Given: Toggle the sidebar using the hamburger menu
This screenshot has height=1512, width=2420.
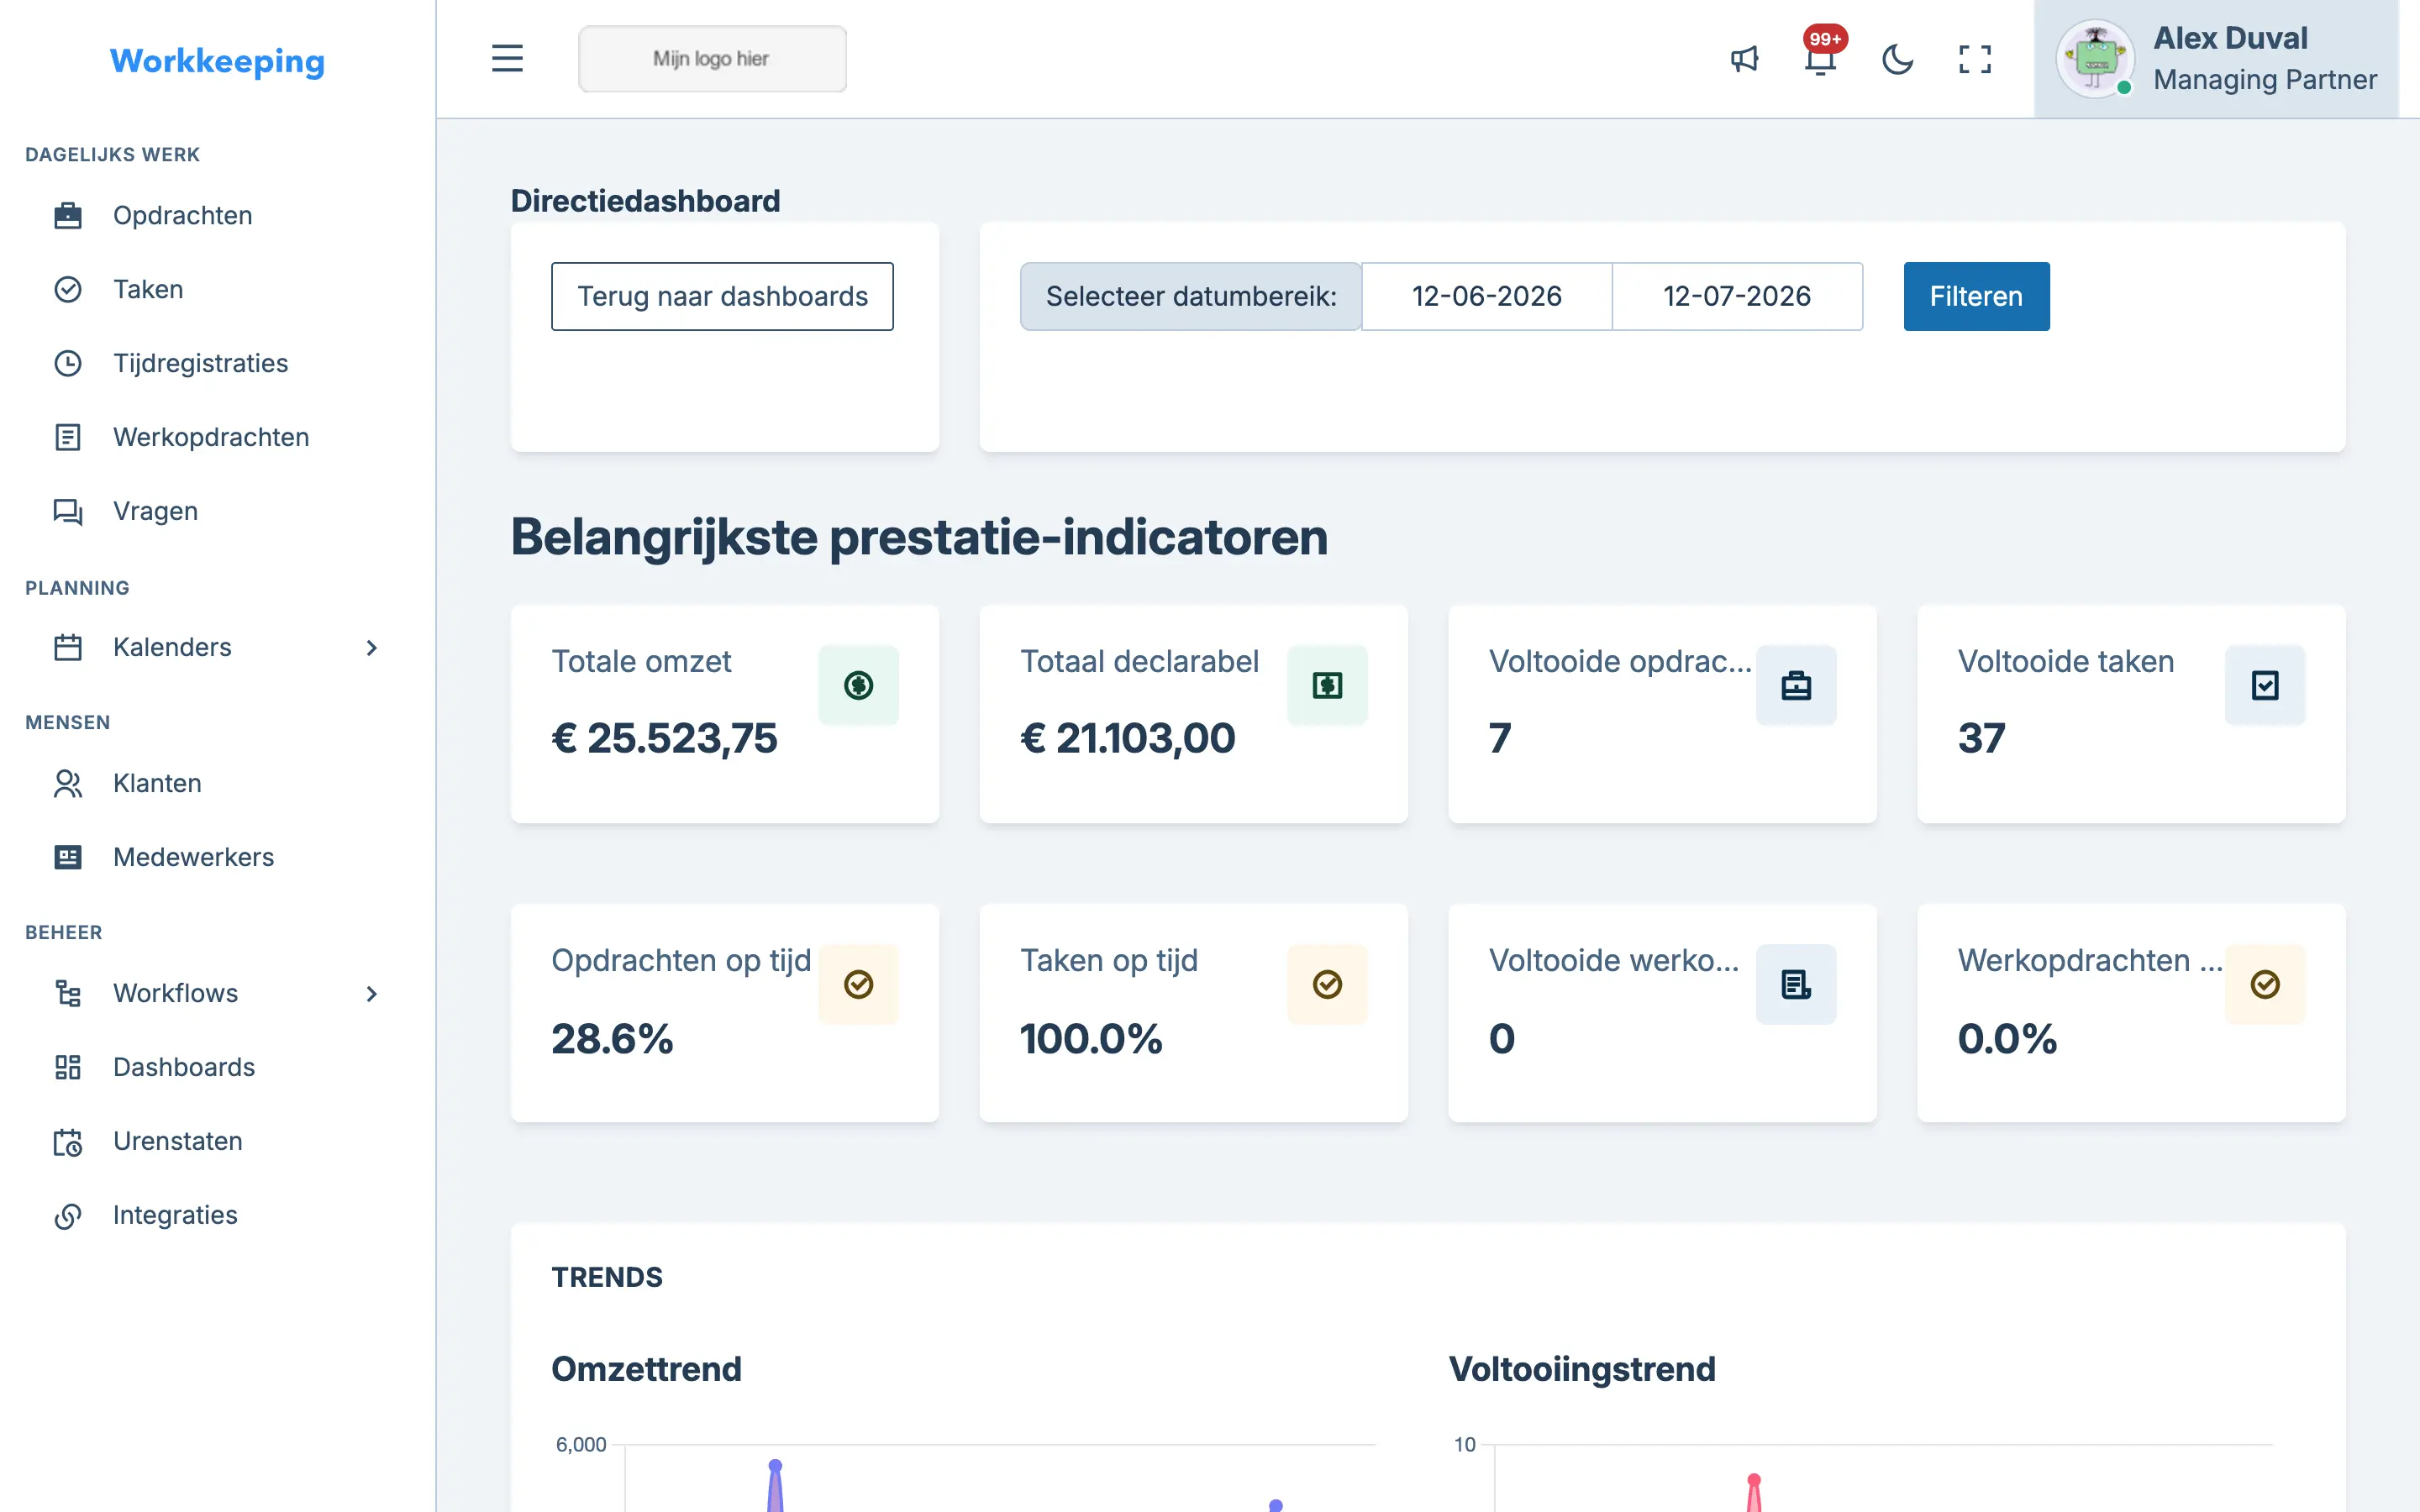Looking at the screenshot, I should click(507, 59).
